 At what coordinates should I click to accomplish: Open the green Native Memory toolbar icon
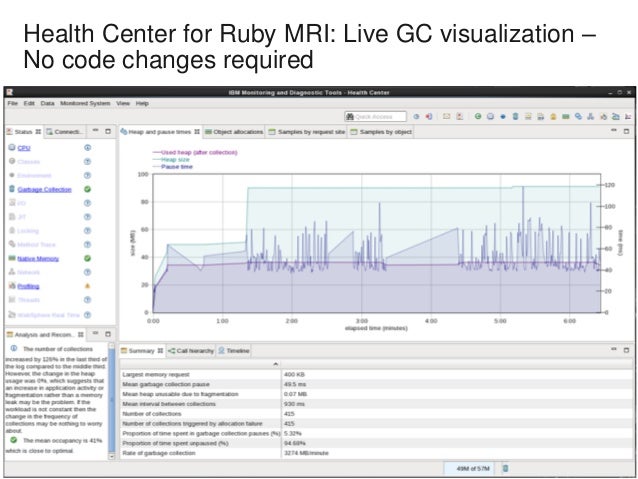(566, 116)
